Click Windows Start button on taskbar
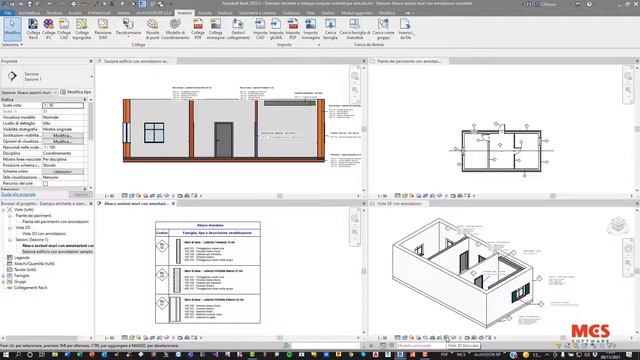 [x=6, y=355]
